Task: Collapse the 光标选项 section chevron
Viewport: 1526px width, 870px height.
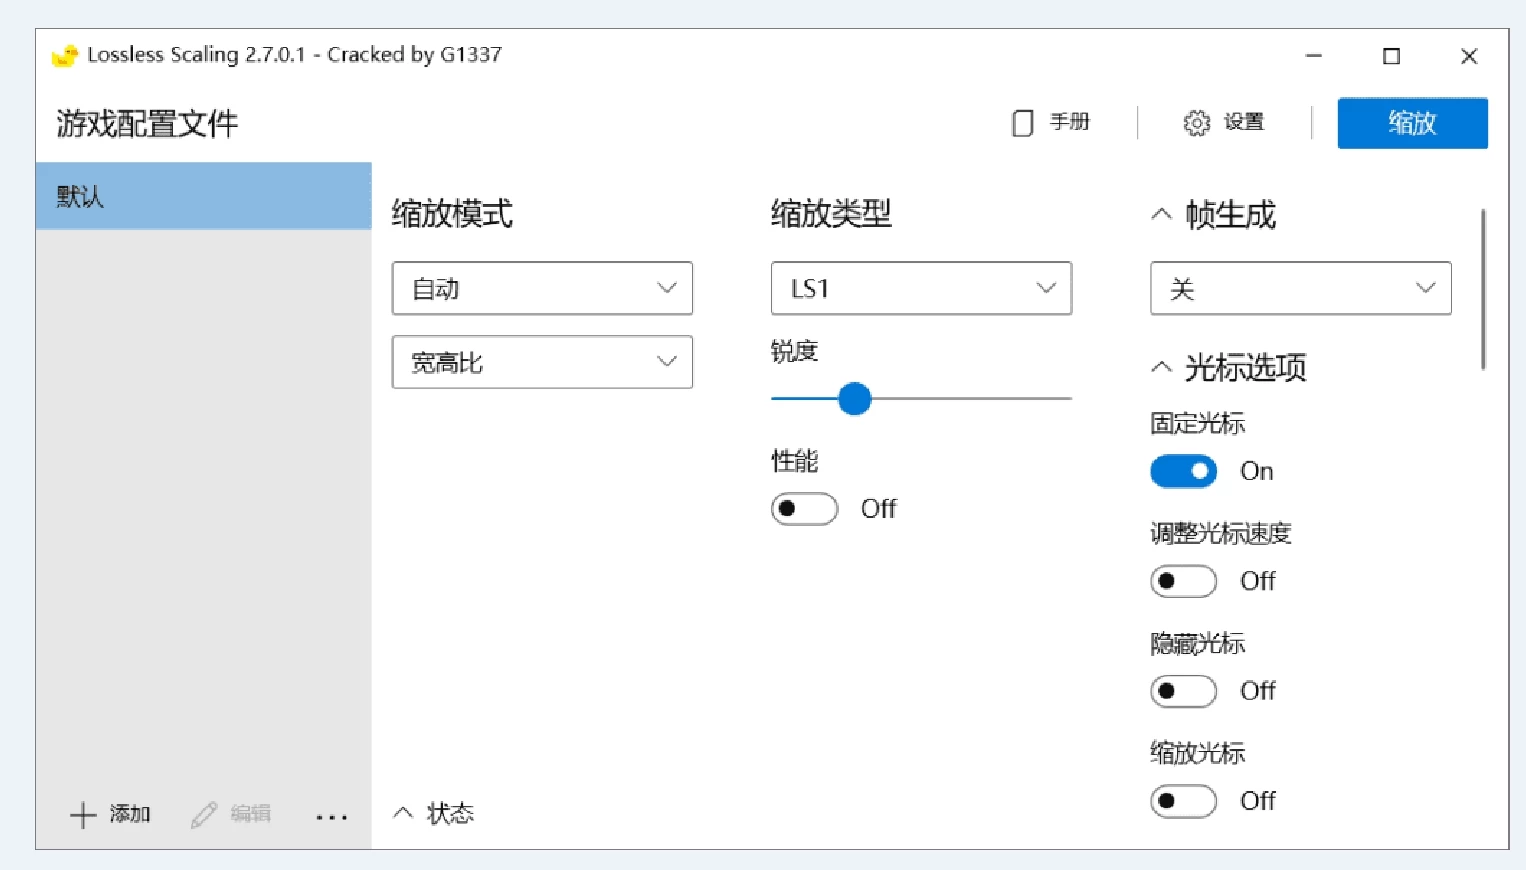Action: [x=1161, y=367]
